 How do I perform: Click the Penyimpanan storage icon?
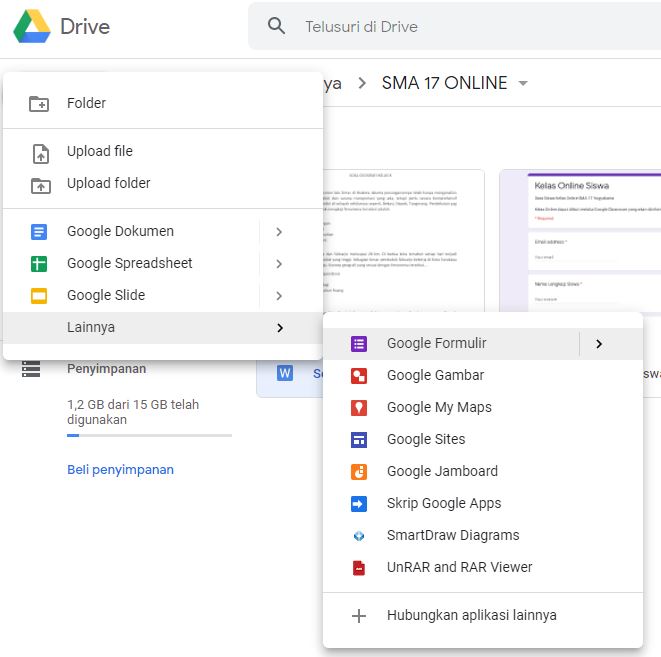(31, 369)
